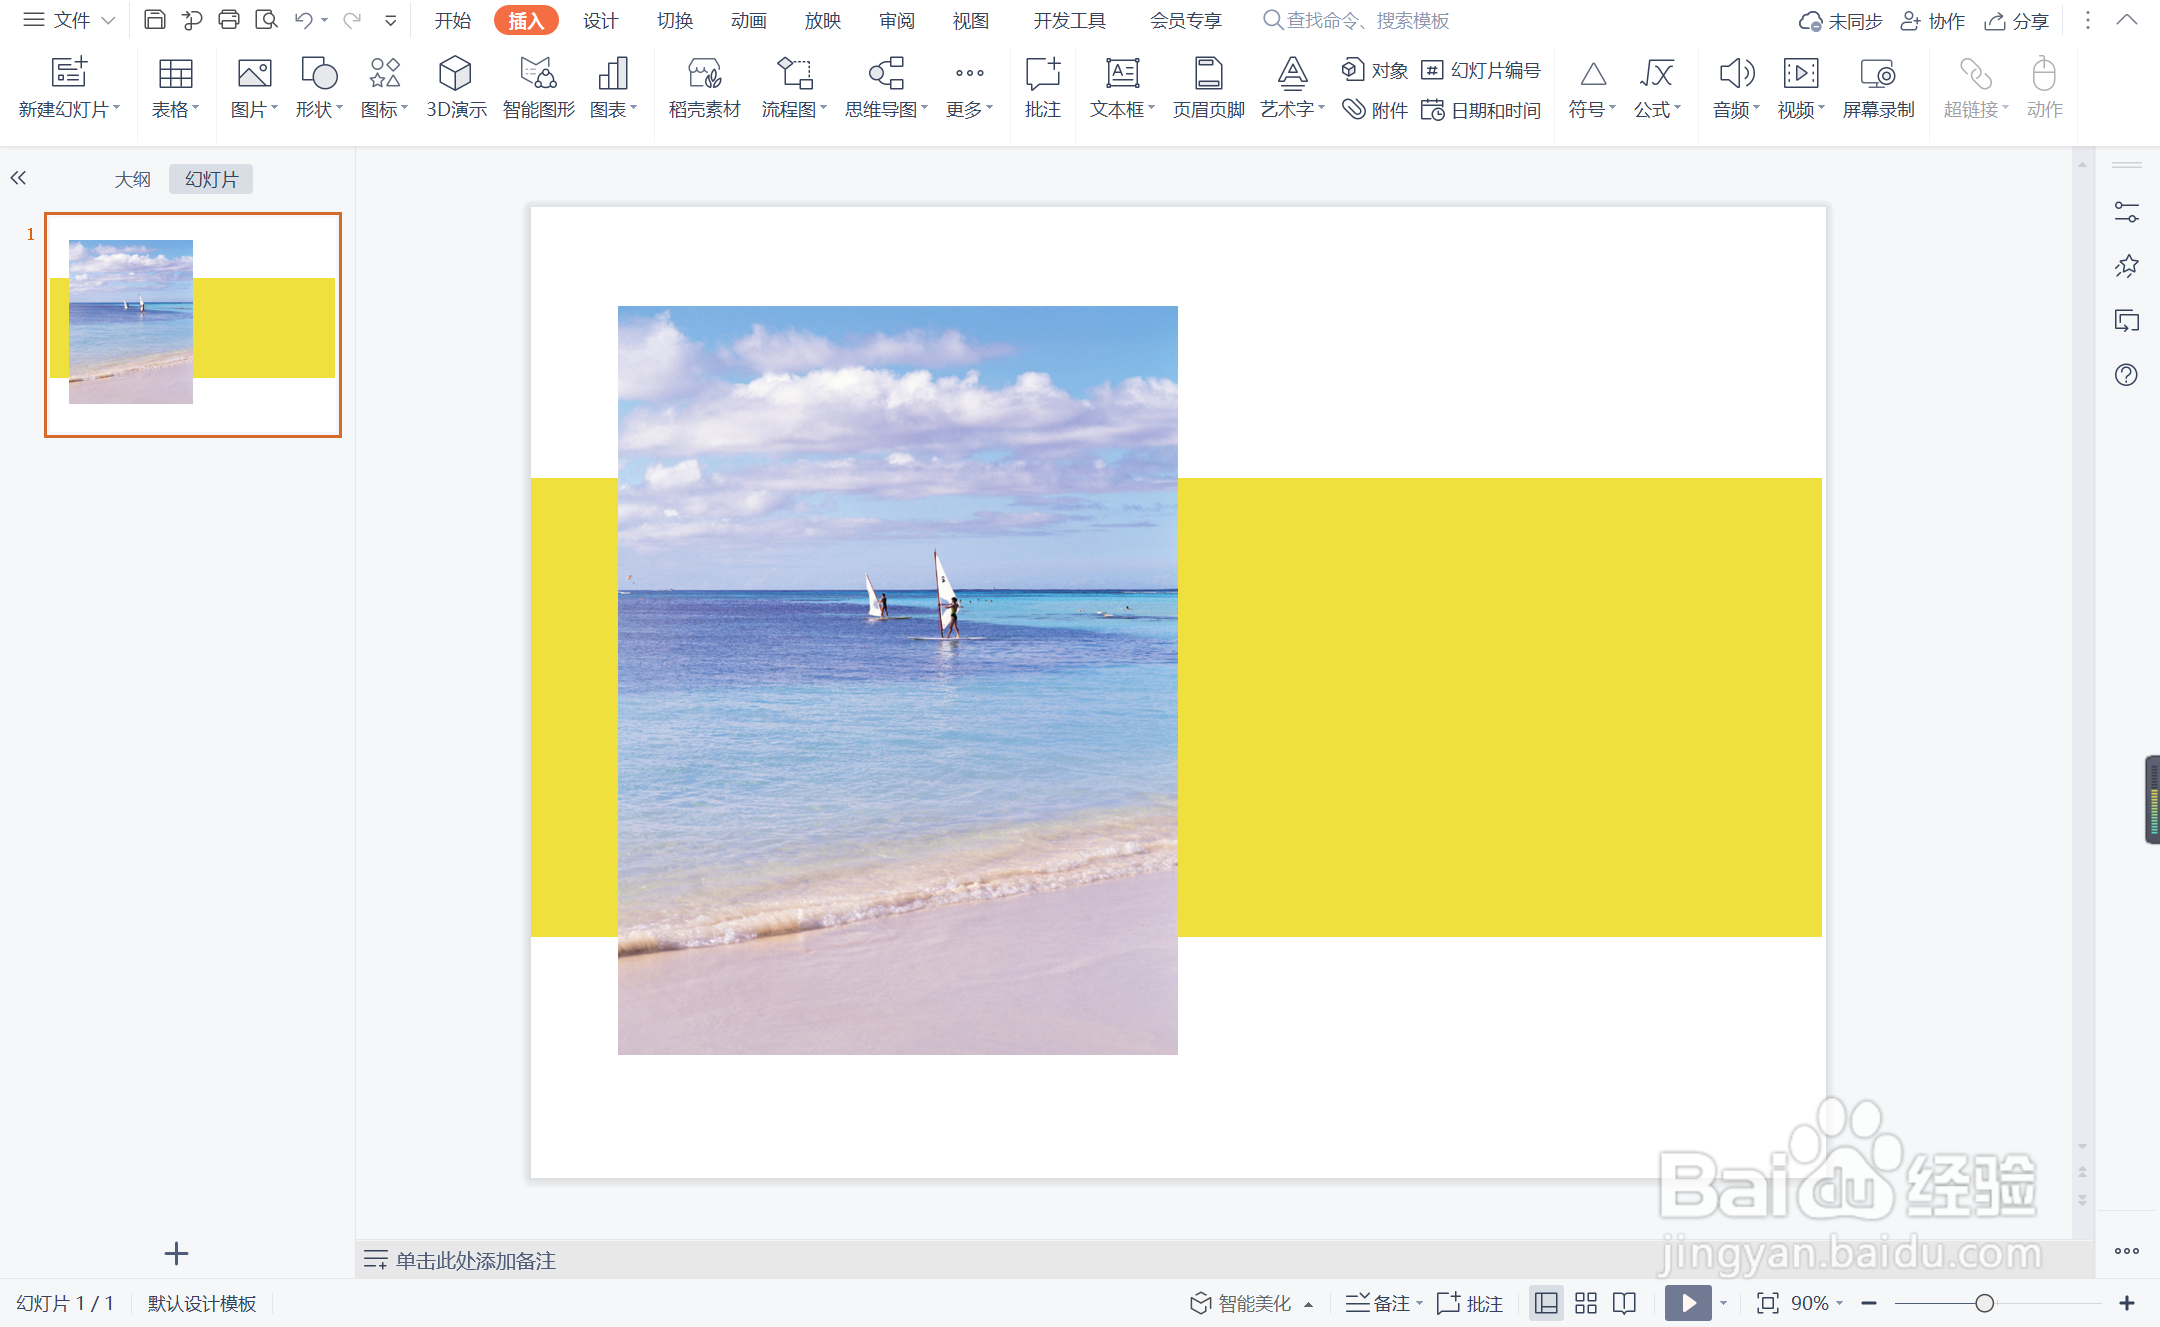The height and width of the screenshot is (1327, 2160).
Task: Insert 艺术字 word art
Action: click(1292, 88)
